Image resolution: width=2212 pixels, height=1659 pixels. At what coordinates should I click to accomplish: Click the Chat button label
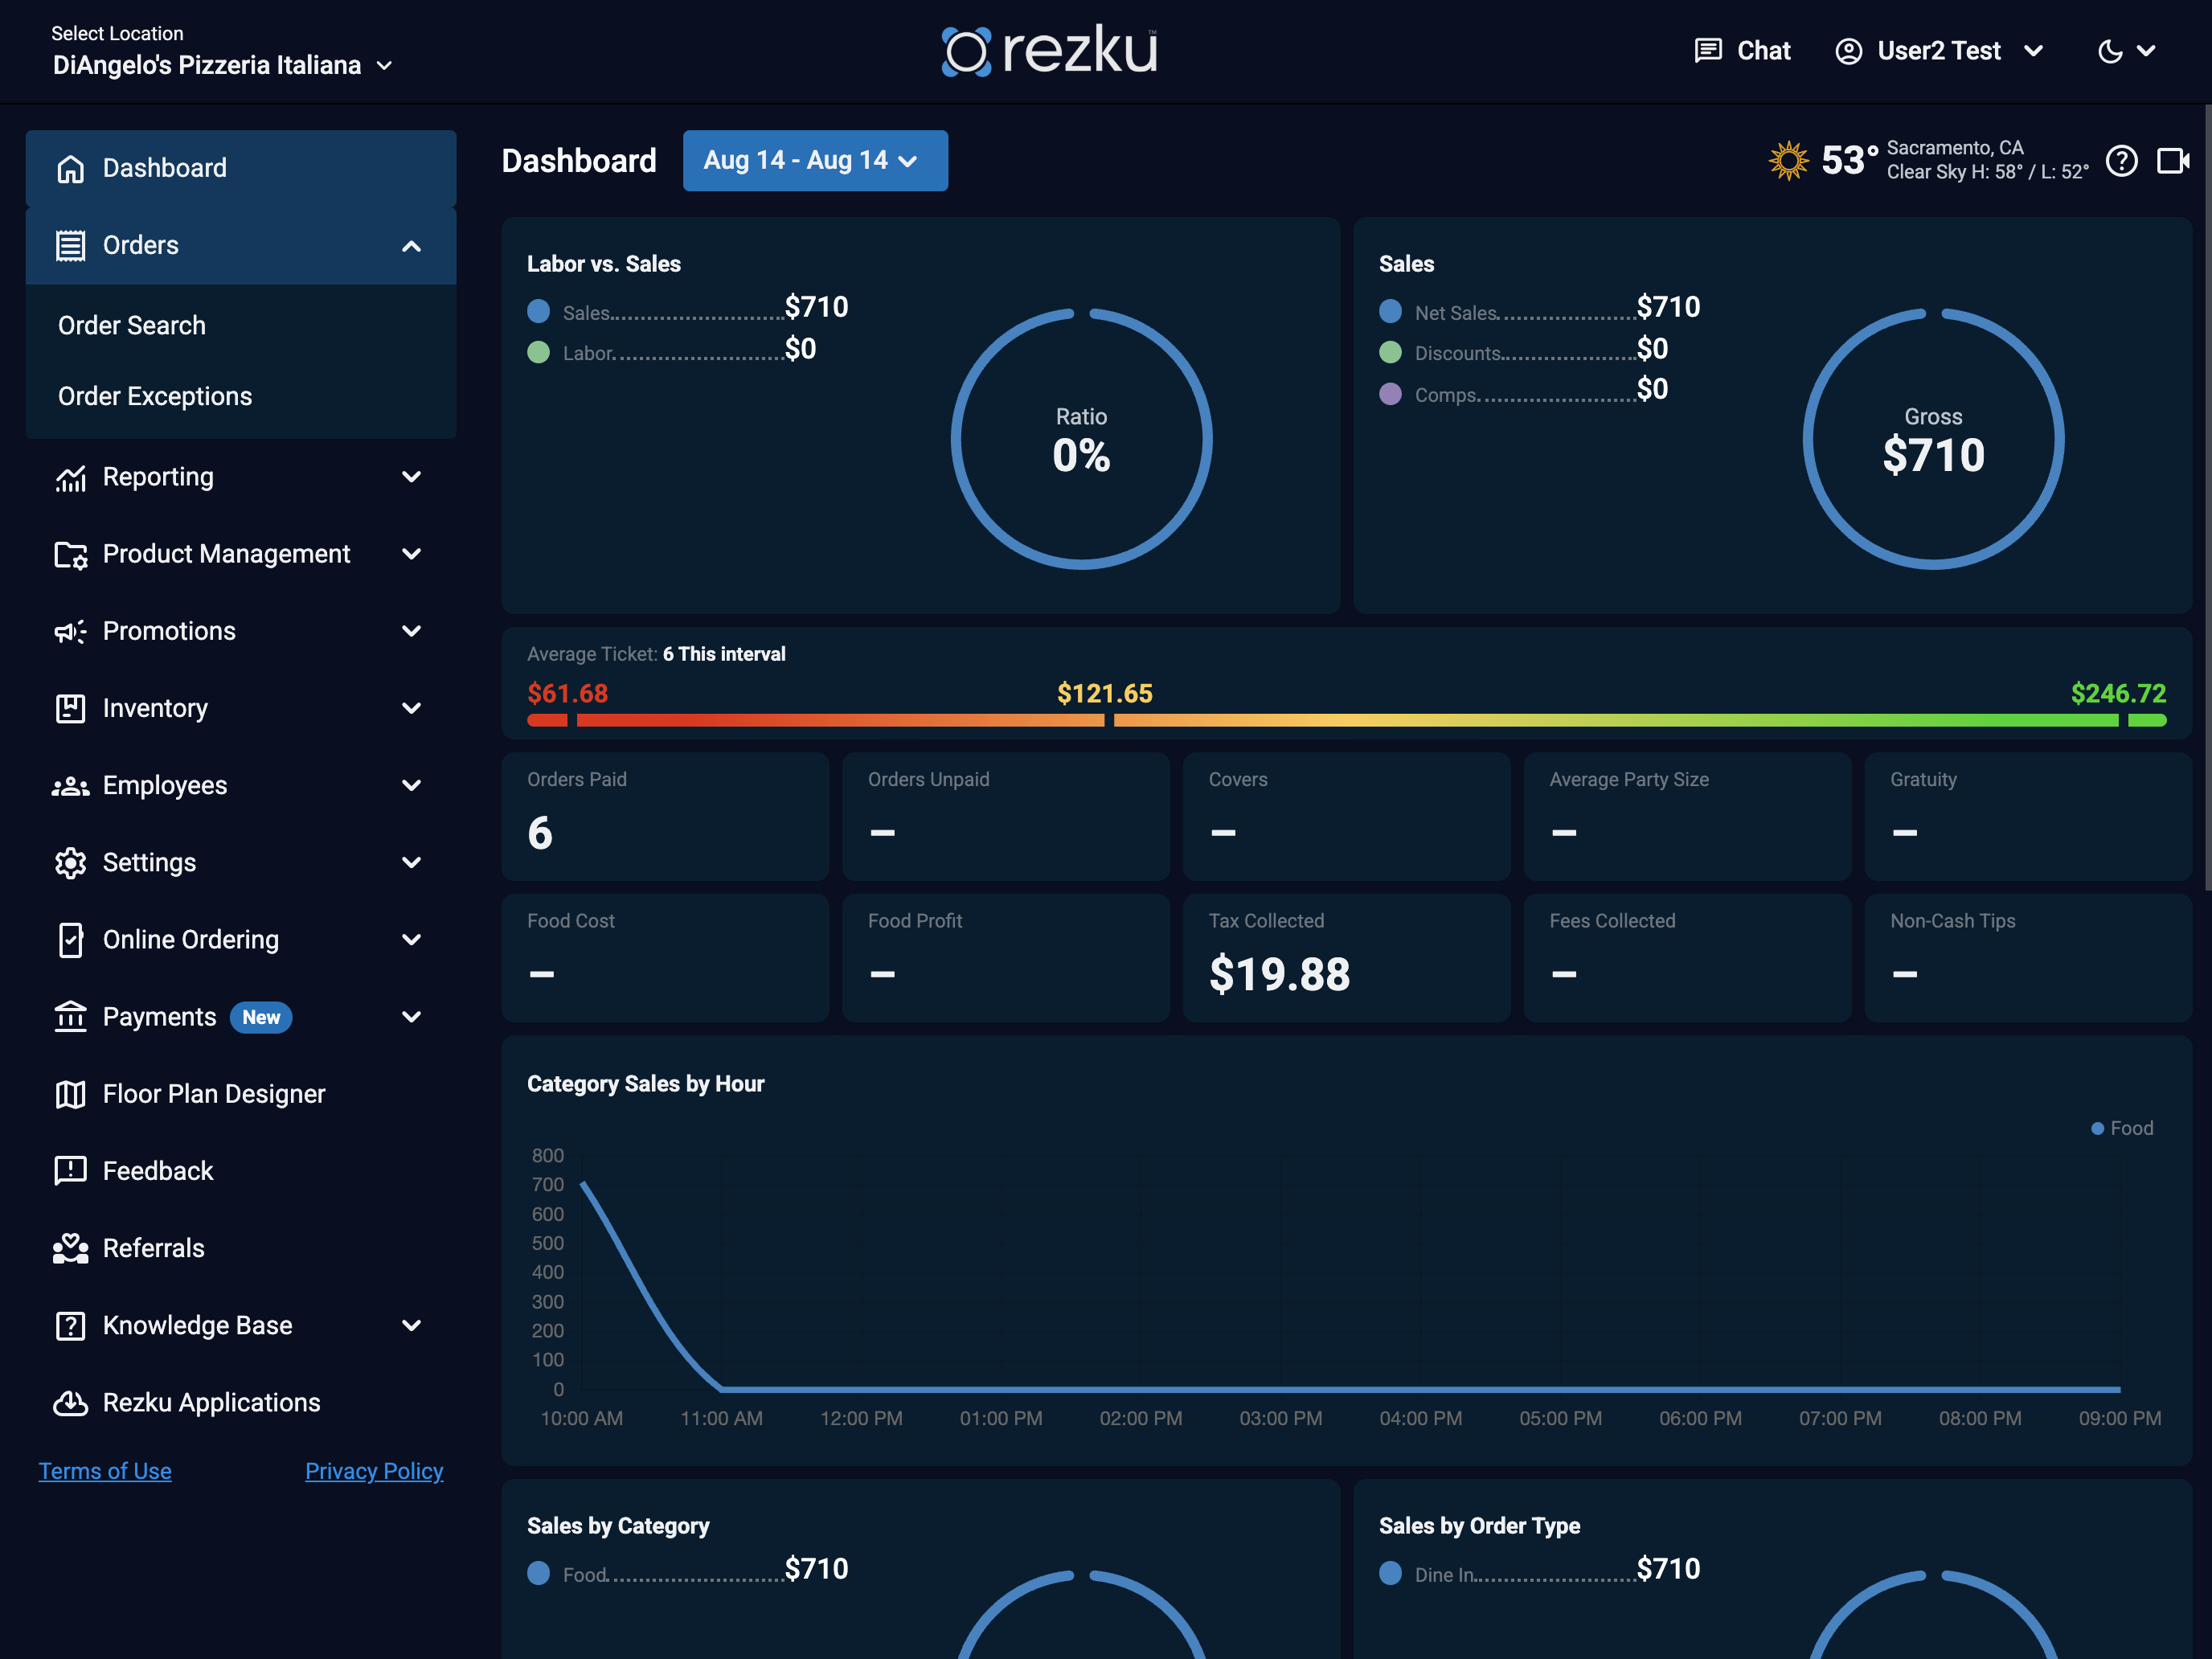point(1764,50)
